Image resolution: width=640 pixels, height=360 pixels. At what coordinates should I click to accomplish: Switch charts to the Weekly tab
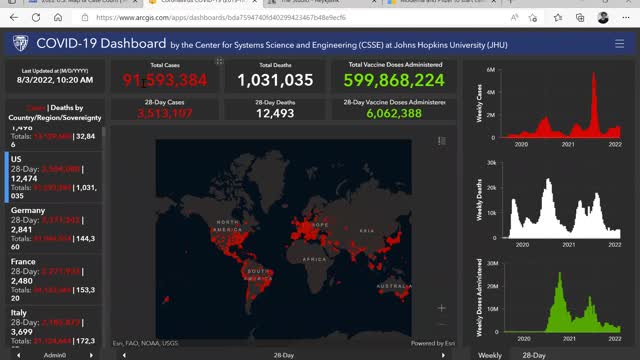coord(490,356)
